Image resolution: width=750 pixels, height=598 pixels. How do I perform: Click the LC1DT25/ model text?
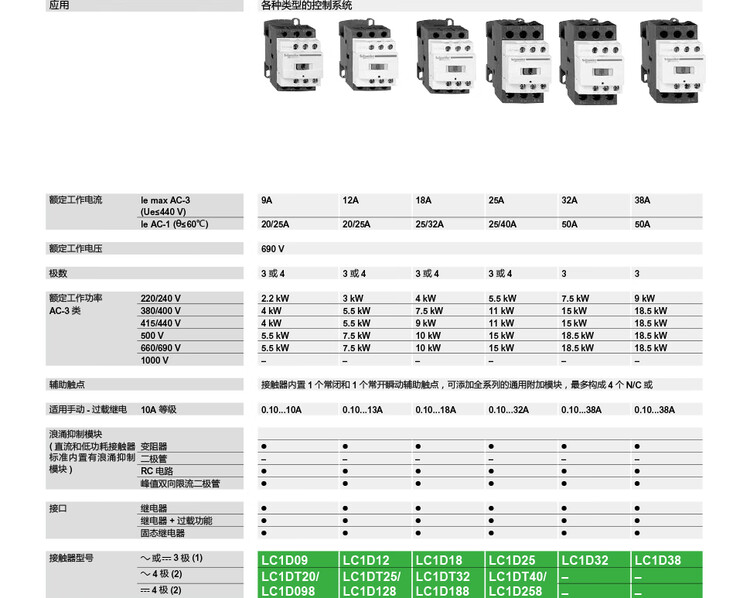pyautogui.click(x=372, y=576)
